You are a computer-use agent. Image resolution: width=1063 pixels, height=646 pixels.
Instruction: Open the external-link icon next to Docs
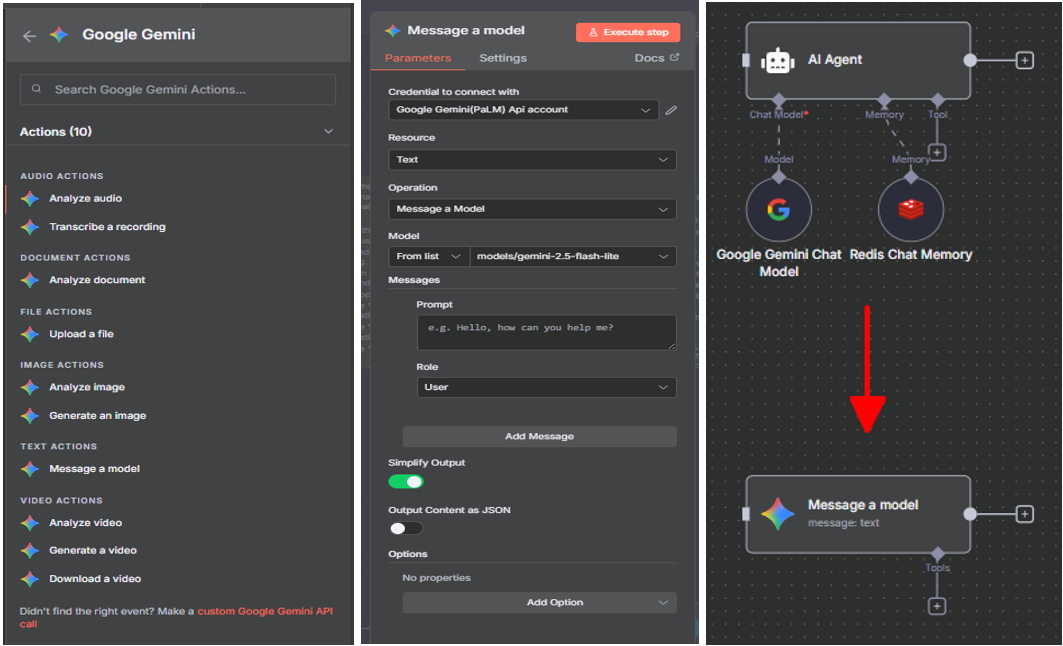tap(675, 58)
